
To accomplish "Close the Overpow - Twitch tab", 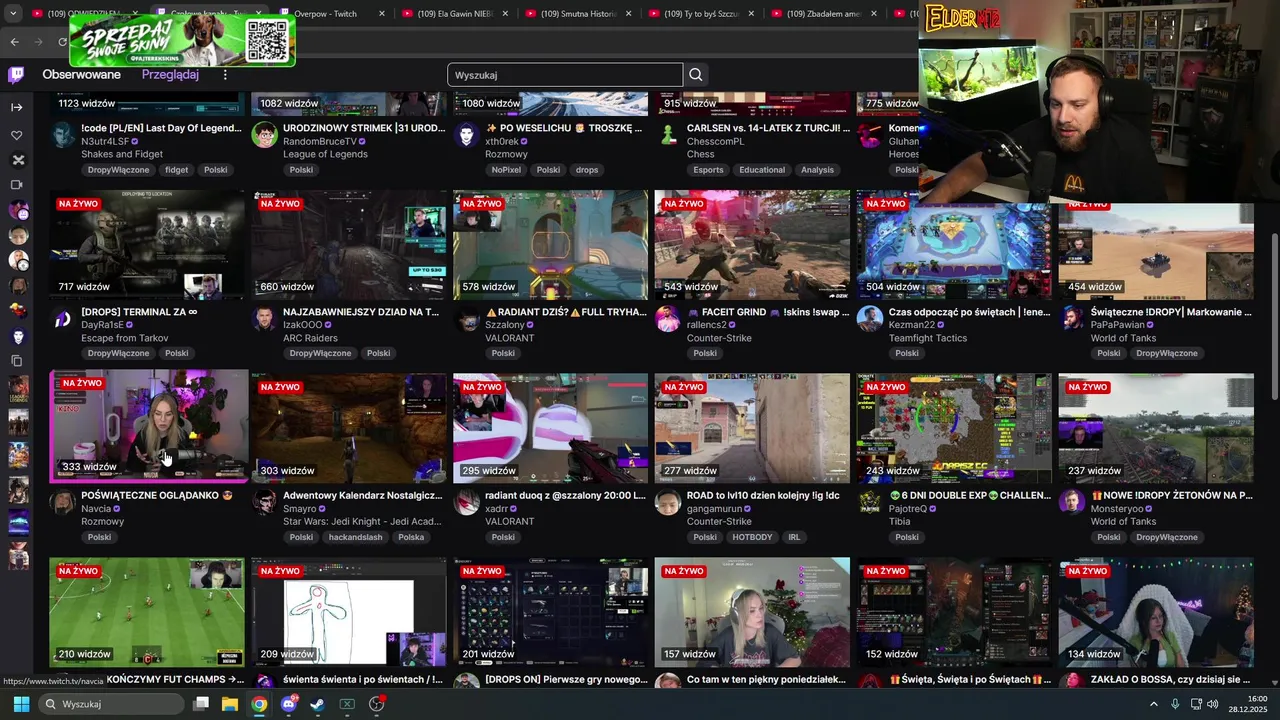I will (381, 14).
